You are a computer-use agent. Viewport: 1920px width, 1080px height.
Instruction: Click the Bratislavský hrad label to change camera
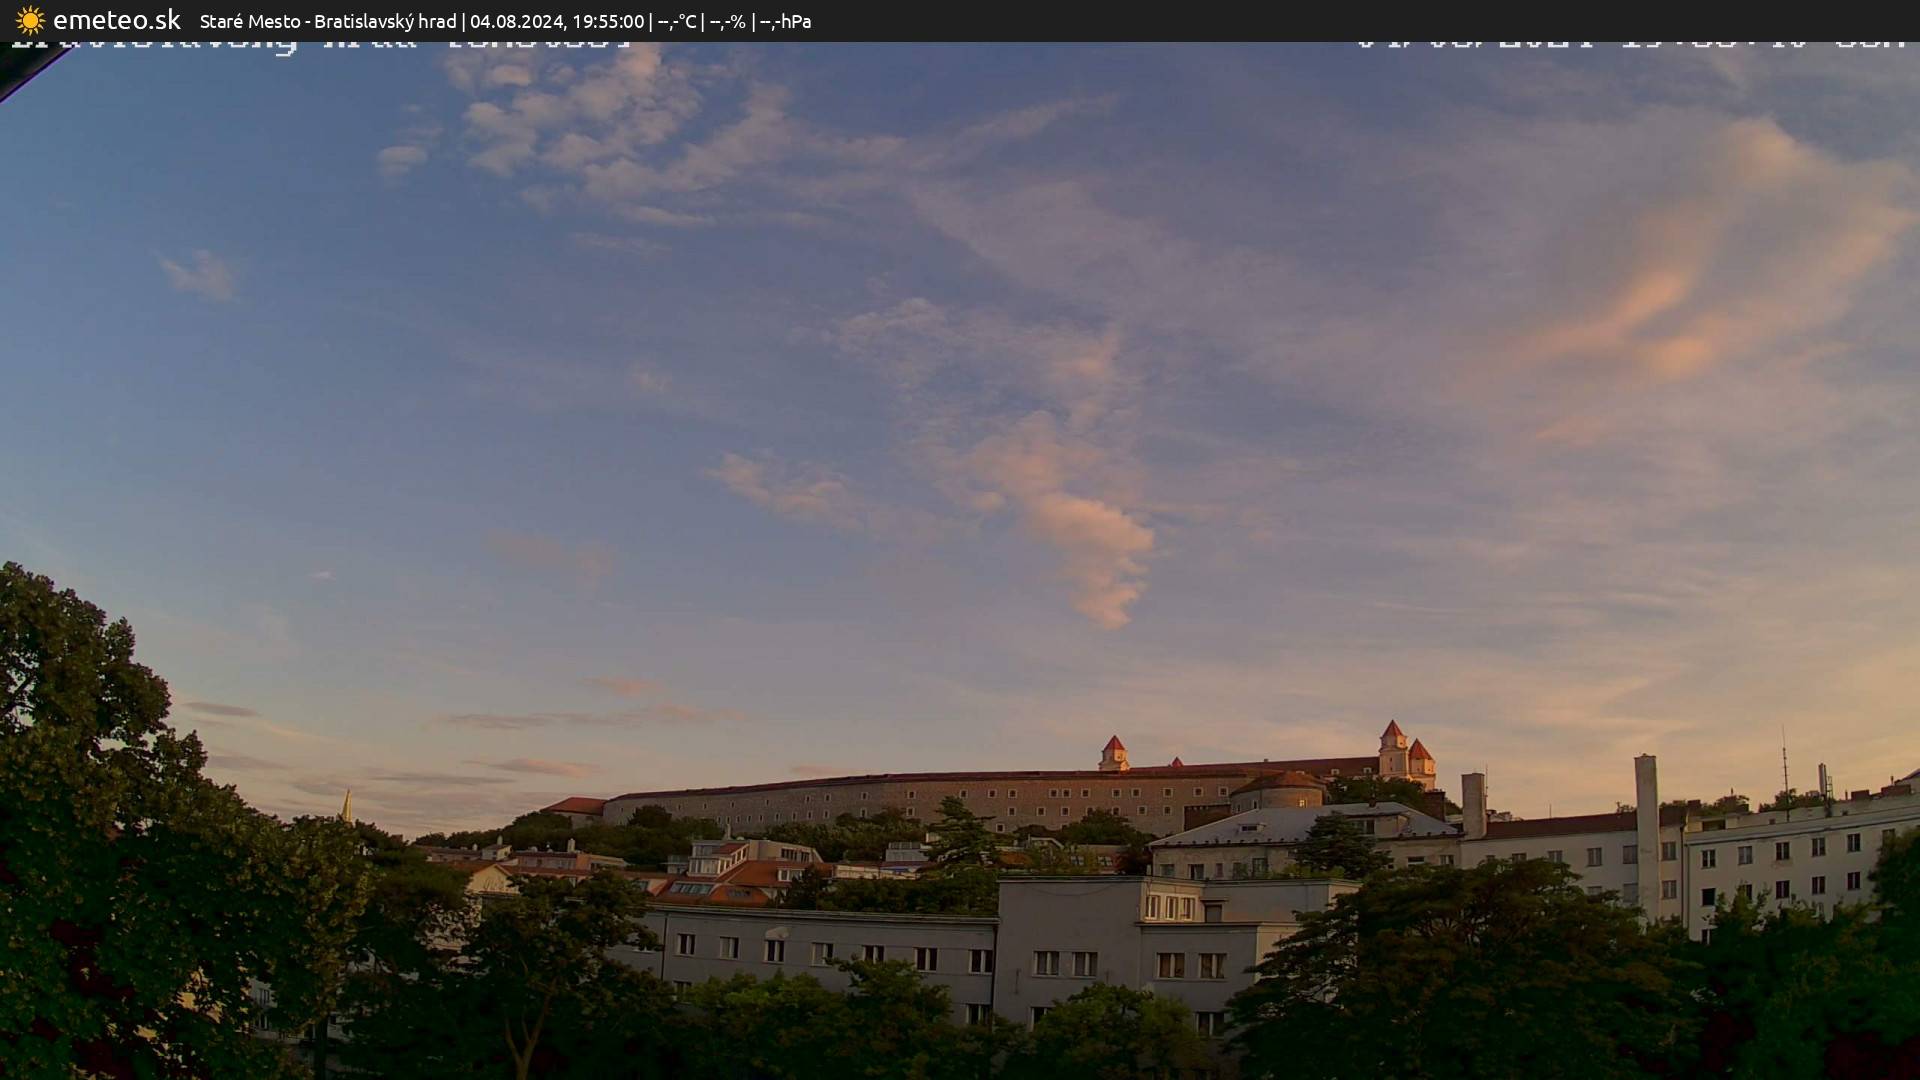coord(389,20)
